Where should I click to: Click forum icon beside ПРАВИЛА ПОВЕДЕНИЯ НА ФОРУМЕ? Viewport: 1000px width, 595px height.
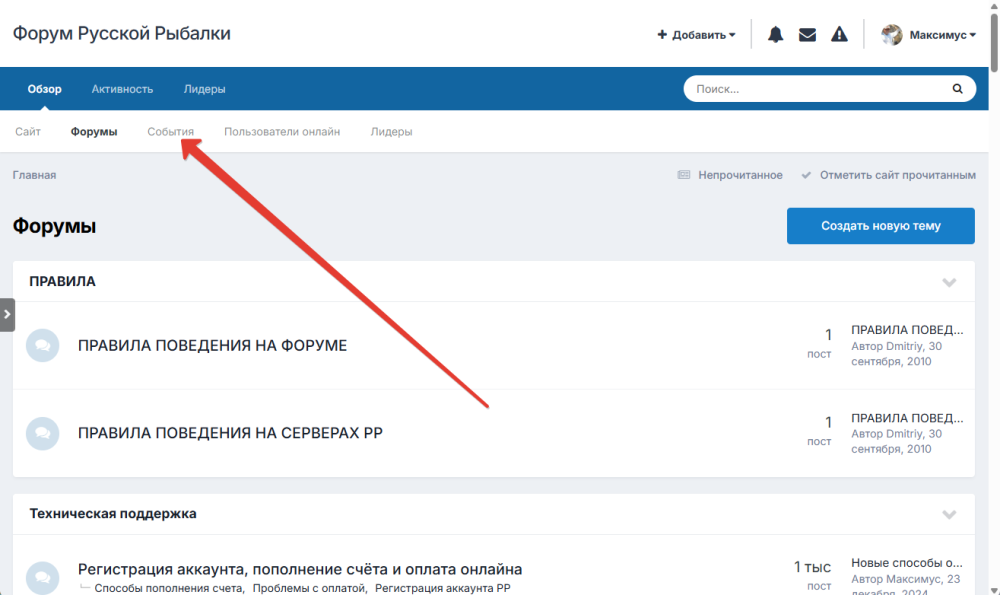42,345
